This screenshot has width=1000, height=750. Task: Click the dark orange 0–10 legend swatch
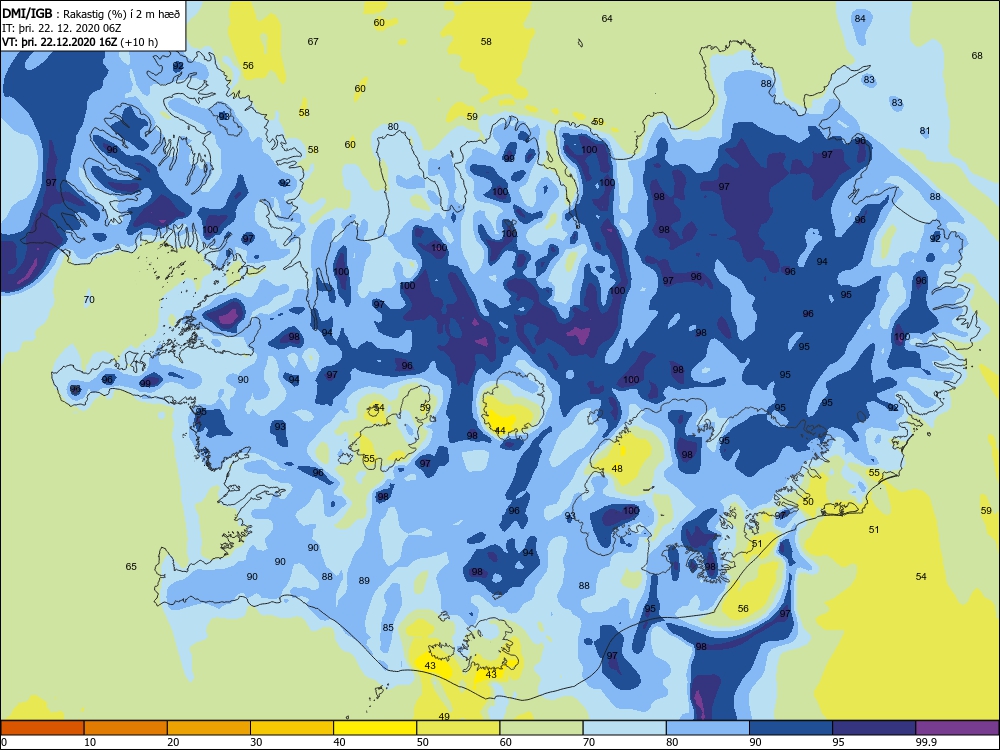(43, 728)
